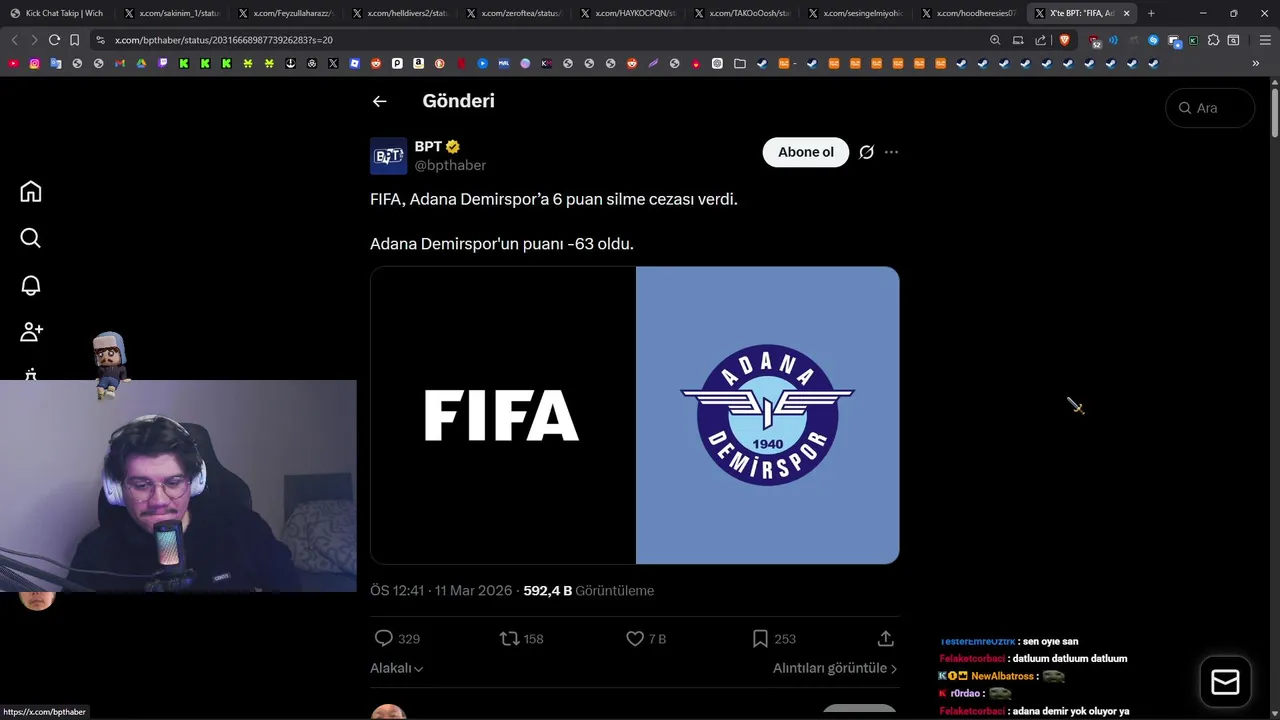The width and height of the screenshot is (1280, 720).
Task: Go to X Home via house icon
Action: tap(31, 191)
